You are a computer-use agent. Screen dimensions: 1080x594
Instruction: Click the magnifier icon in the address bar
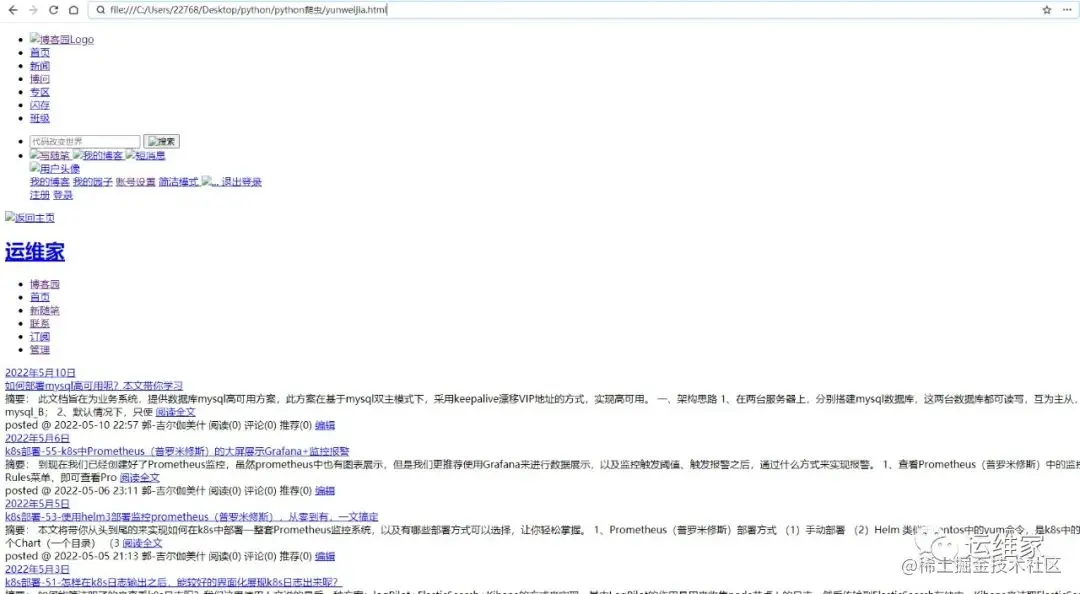coord(101,10)
